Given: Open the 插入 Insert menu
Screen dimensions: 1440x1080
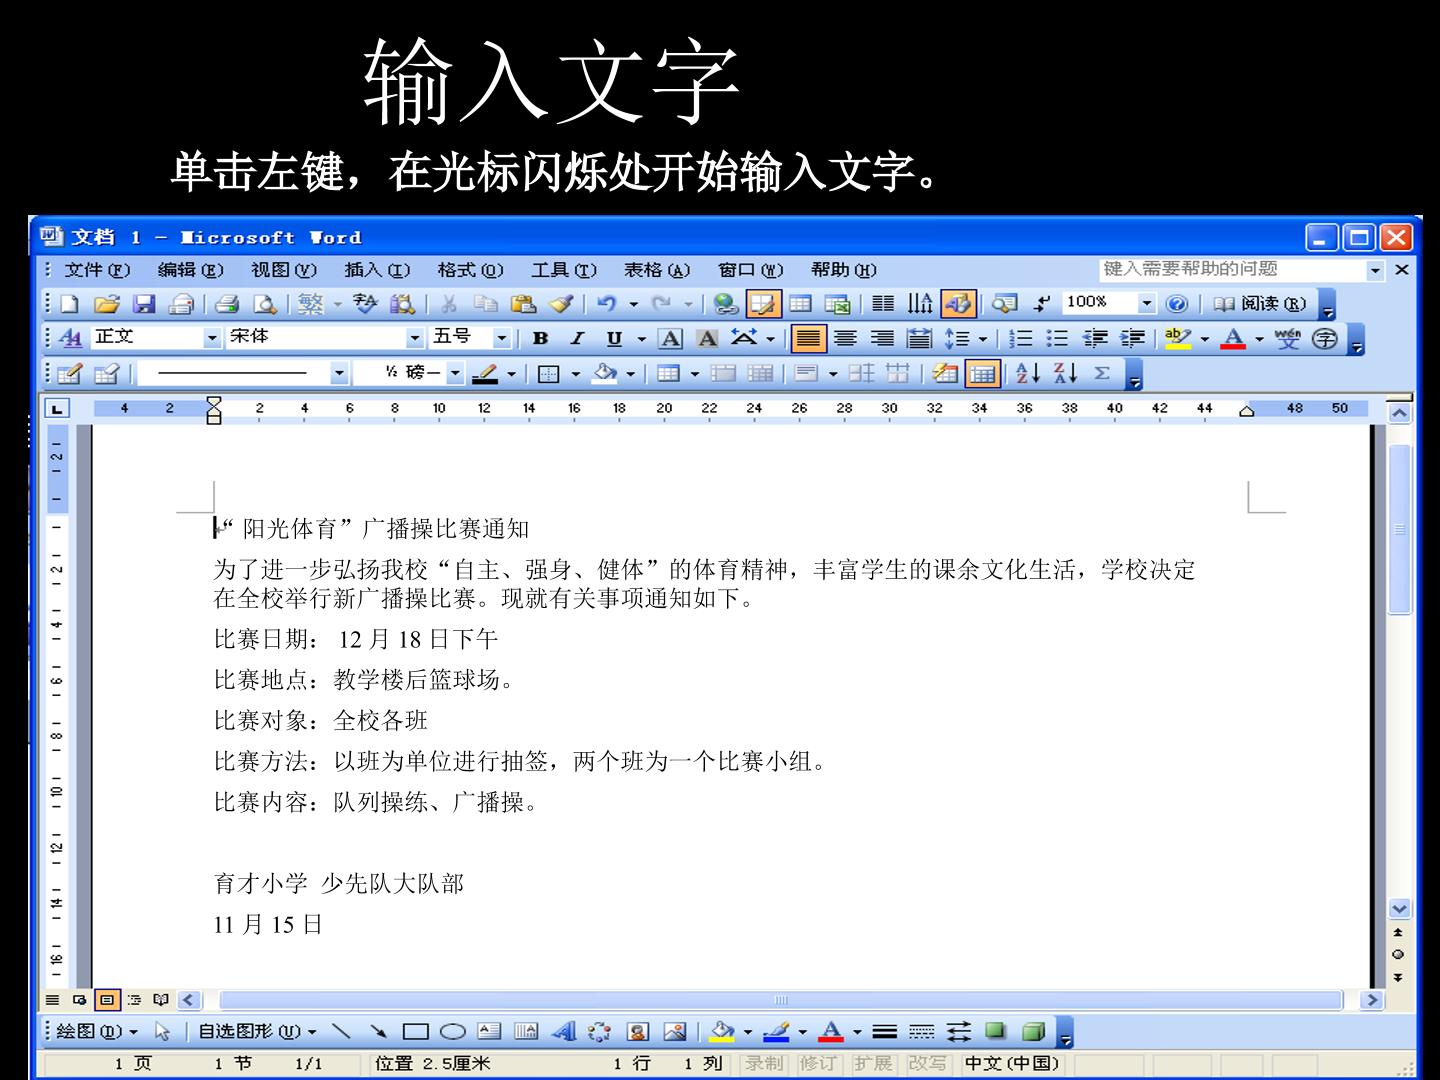Looking at the screenshot, I should [x=377, y=270].
